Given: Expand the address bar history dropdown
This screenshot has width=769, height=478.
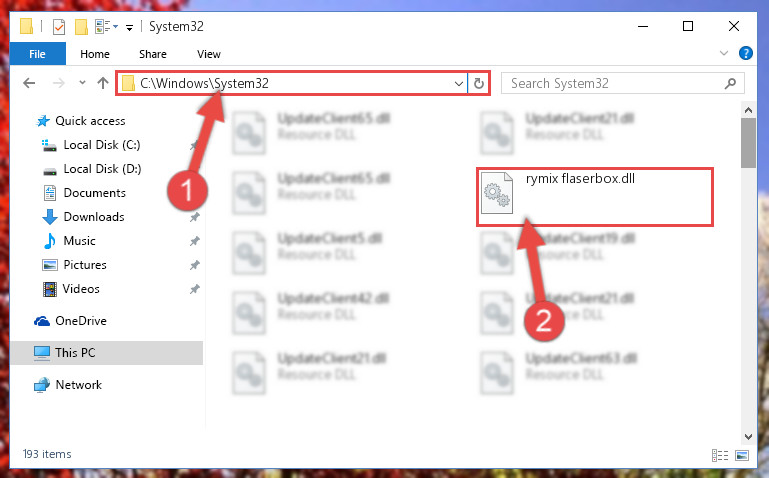Looking at the screenshot, I should 459,83.
